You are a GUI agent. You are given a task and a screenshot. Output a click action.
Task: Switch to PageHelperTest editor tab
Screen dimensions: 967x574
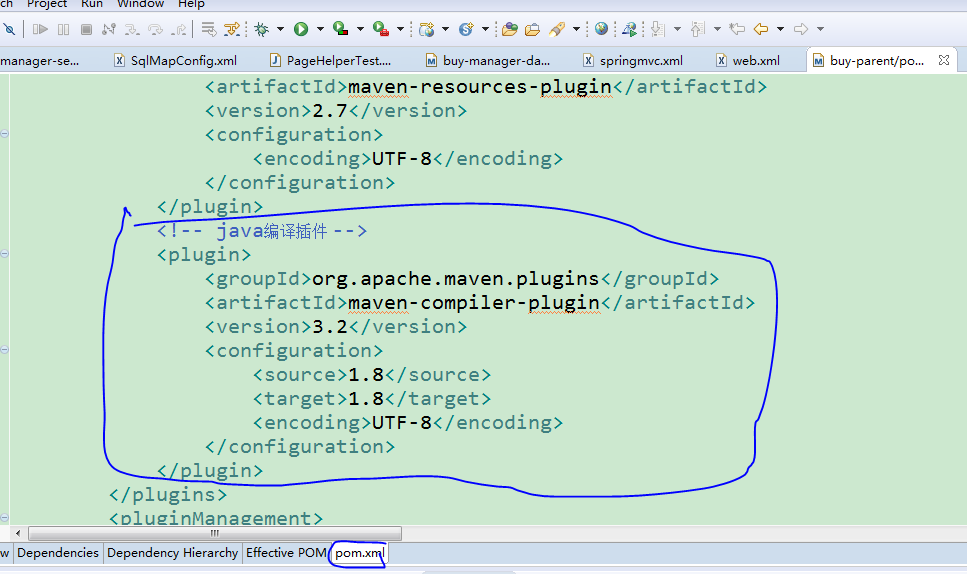click(x=332, y=60)
